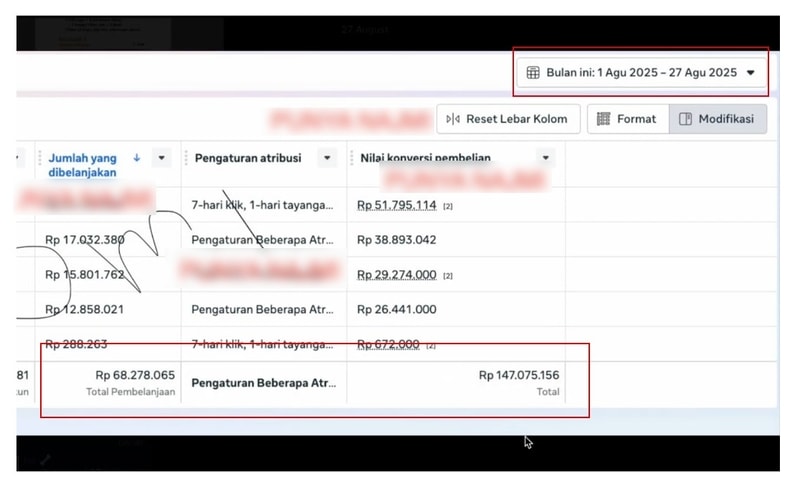Viewport: 800px width, 492px height.
Task: Select the Rp 38.893.042 conversion cell
Action: pyautogui.click(x=396, y=240)
